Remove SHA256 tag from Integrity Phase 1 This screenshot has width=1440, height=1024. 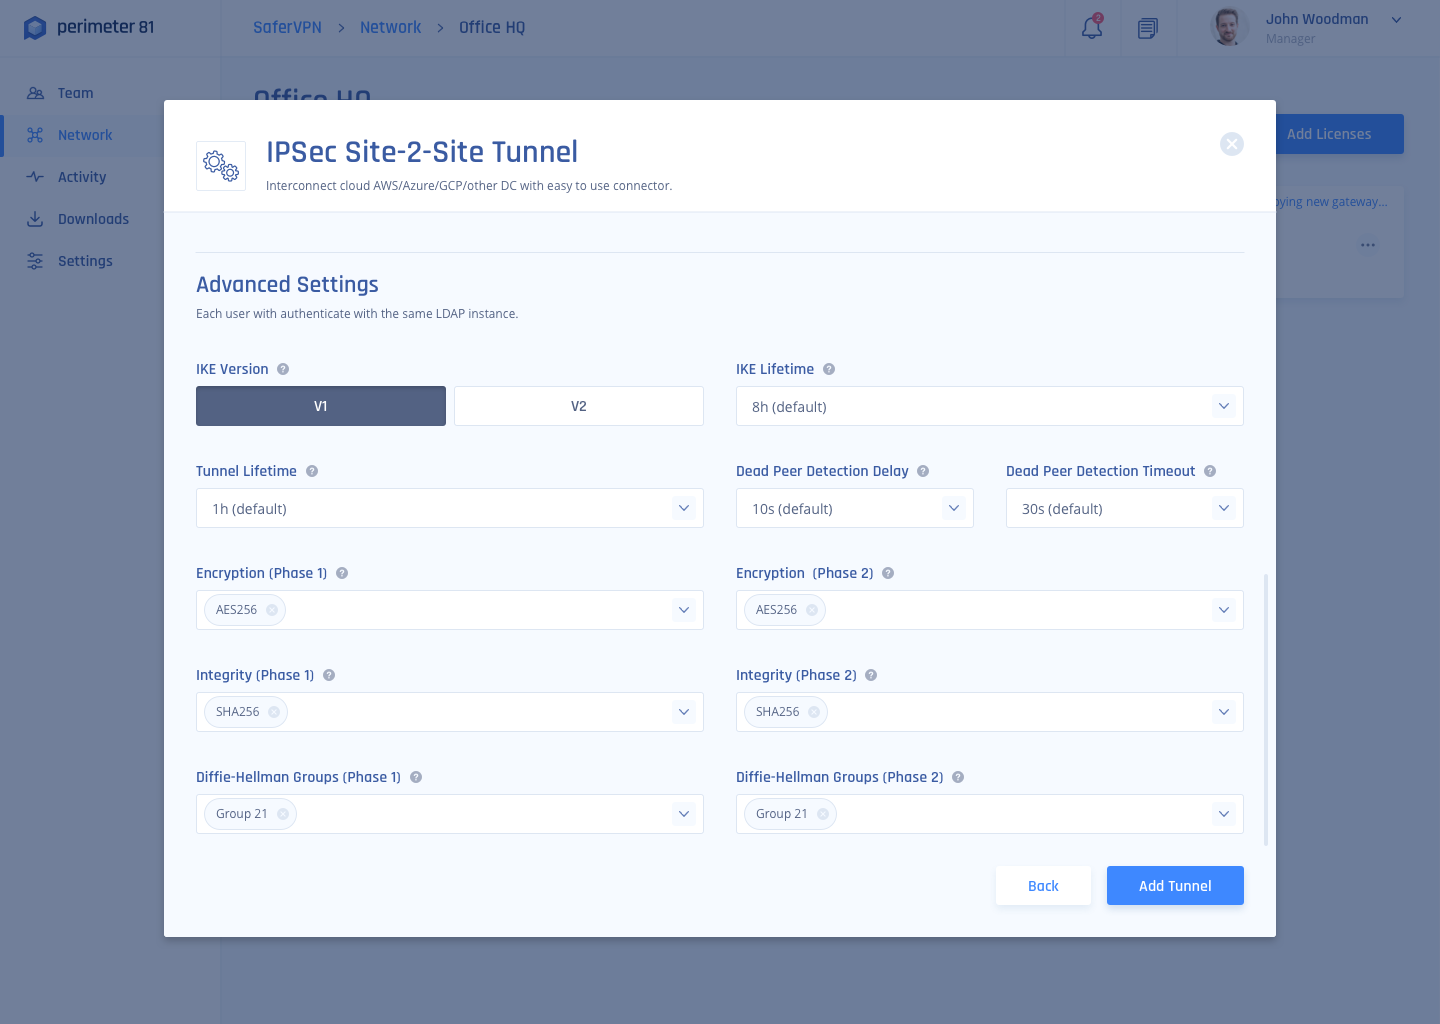click(x=274, y=712)
